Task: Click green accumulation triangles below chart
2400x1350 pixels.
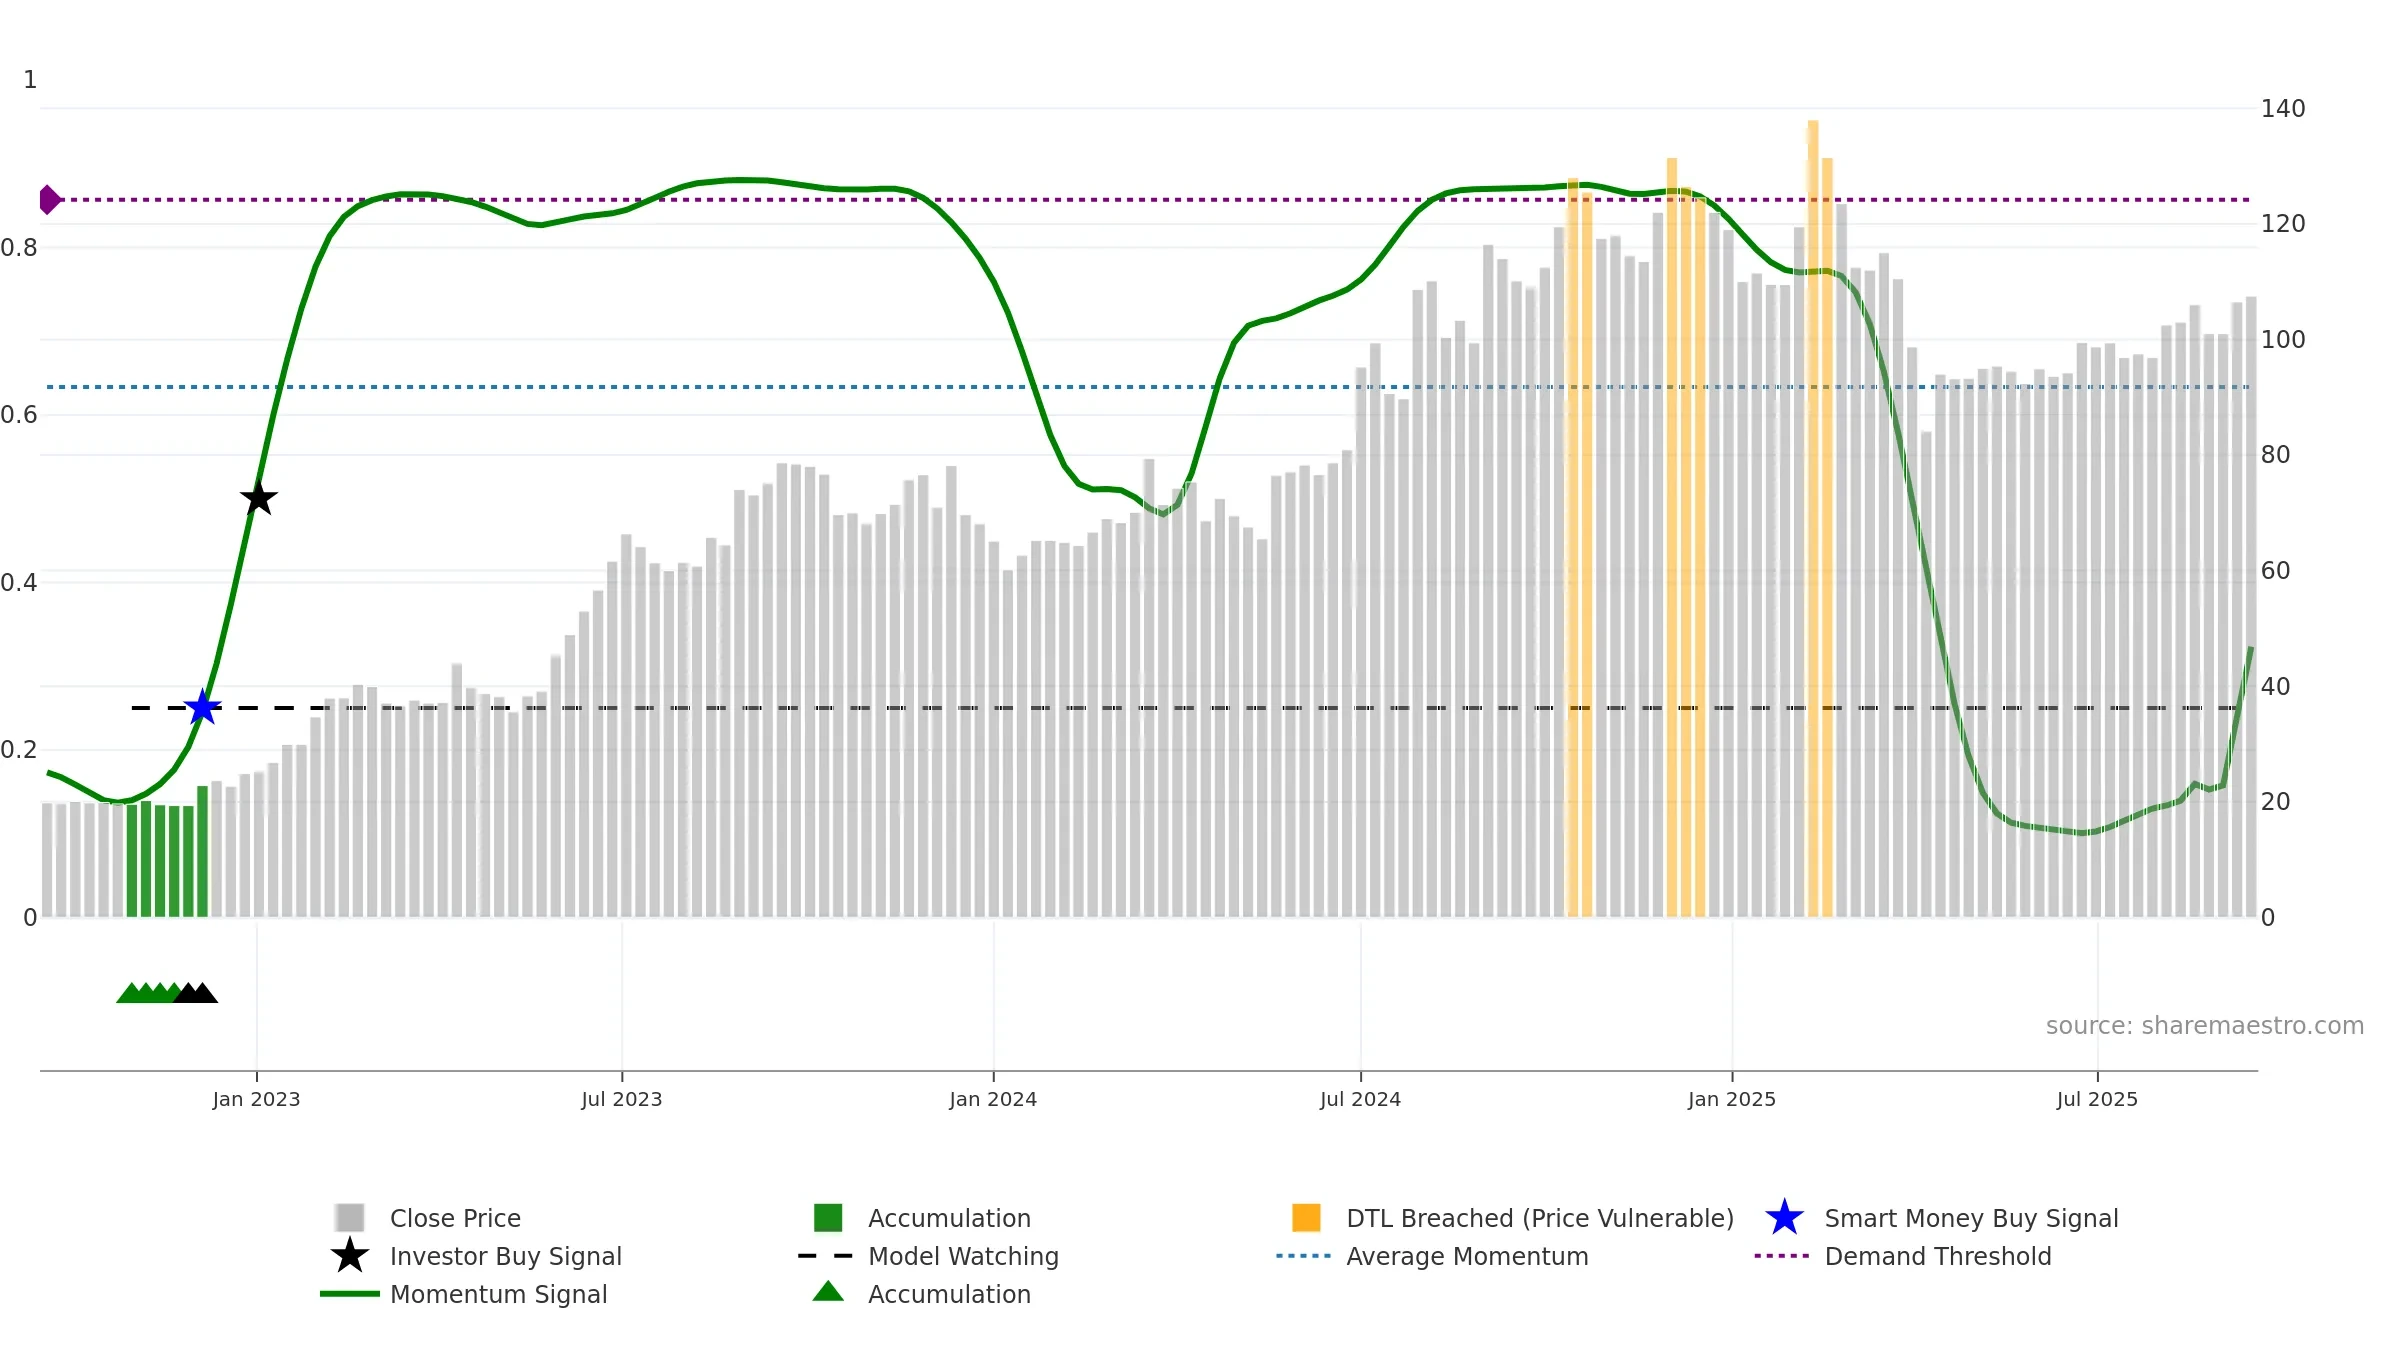Action: pyautogui.click(x=148, y=993)
